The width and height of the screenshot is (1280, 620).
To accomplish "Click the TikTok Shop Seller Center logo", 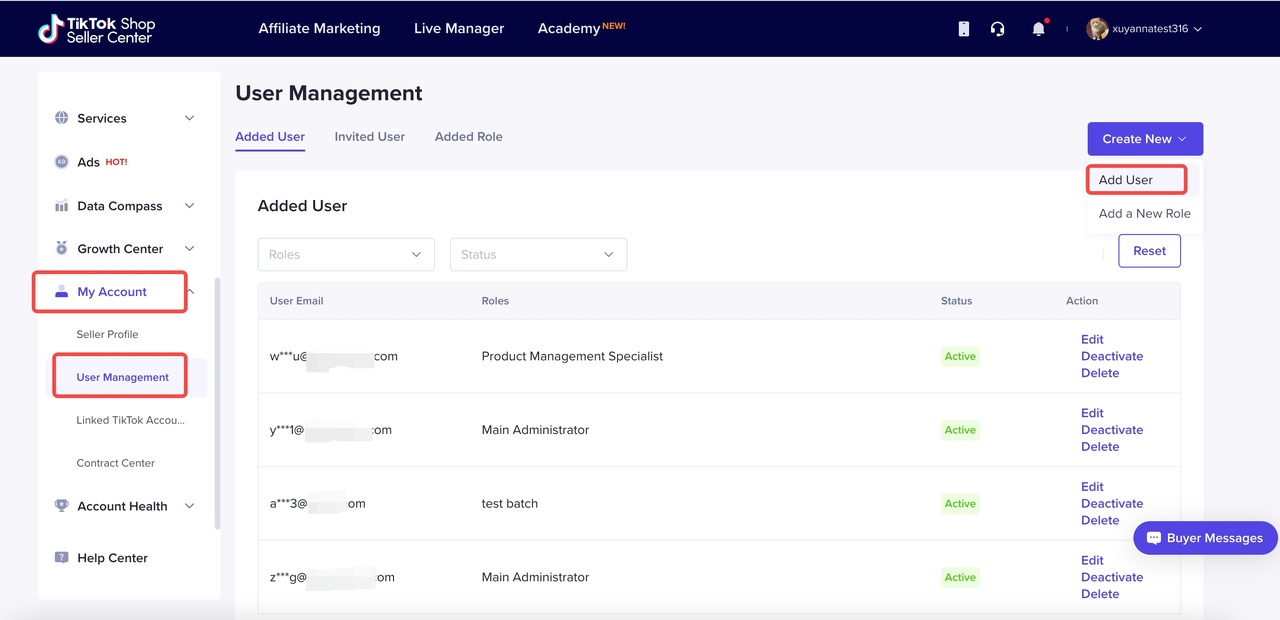I will (96, 29).
